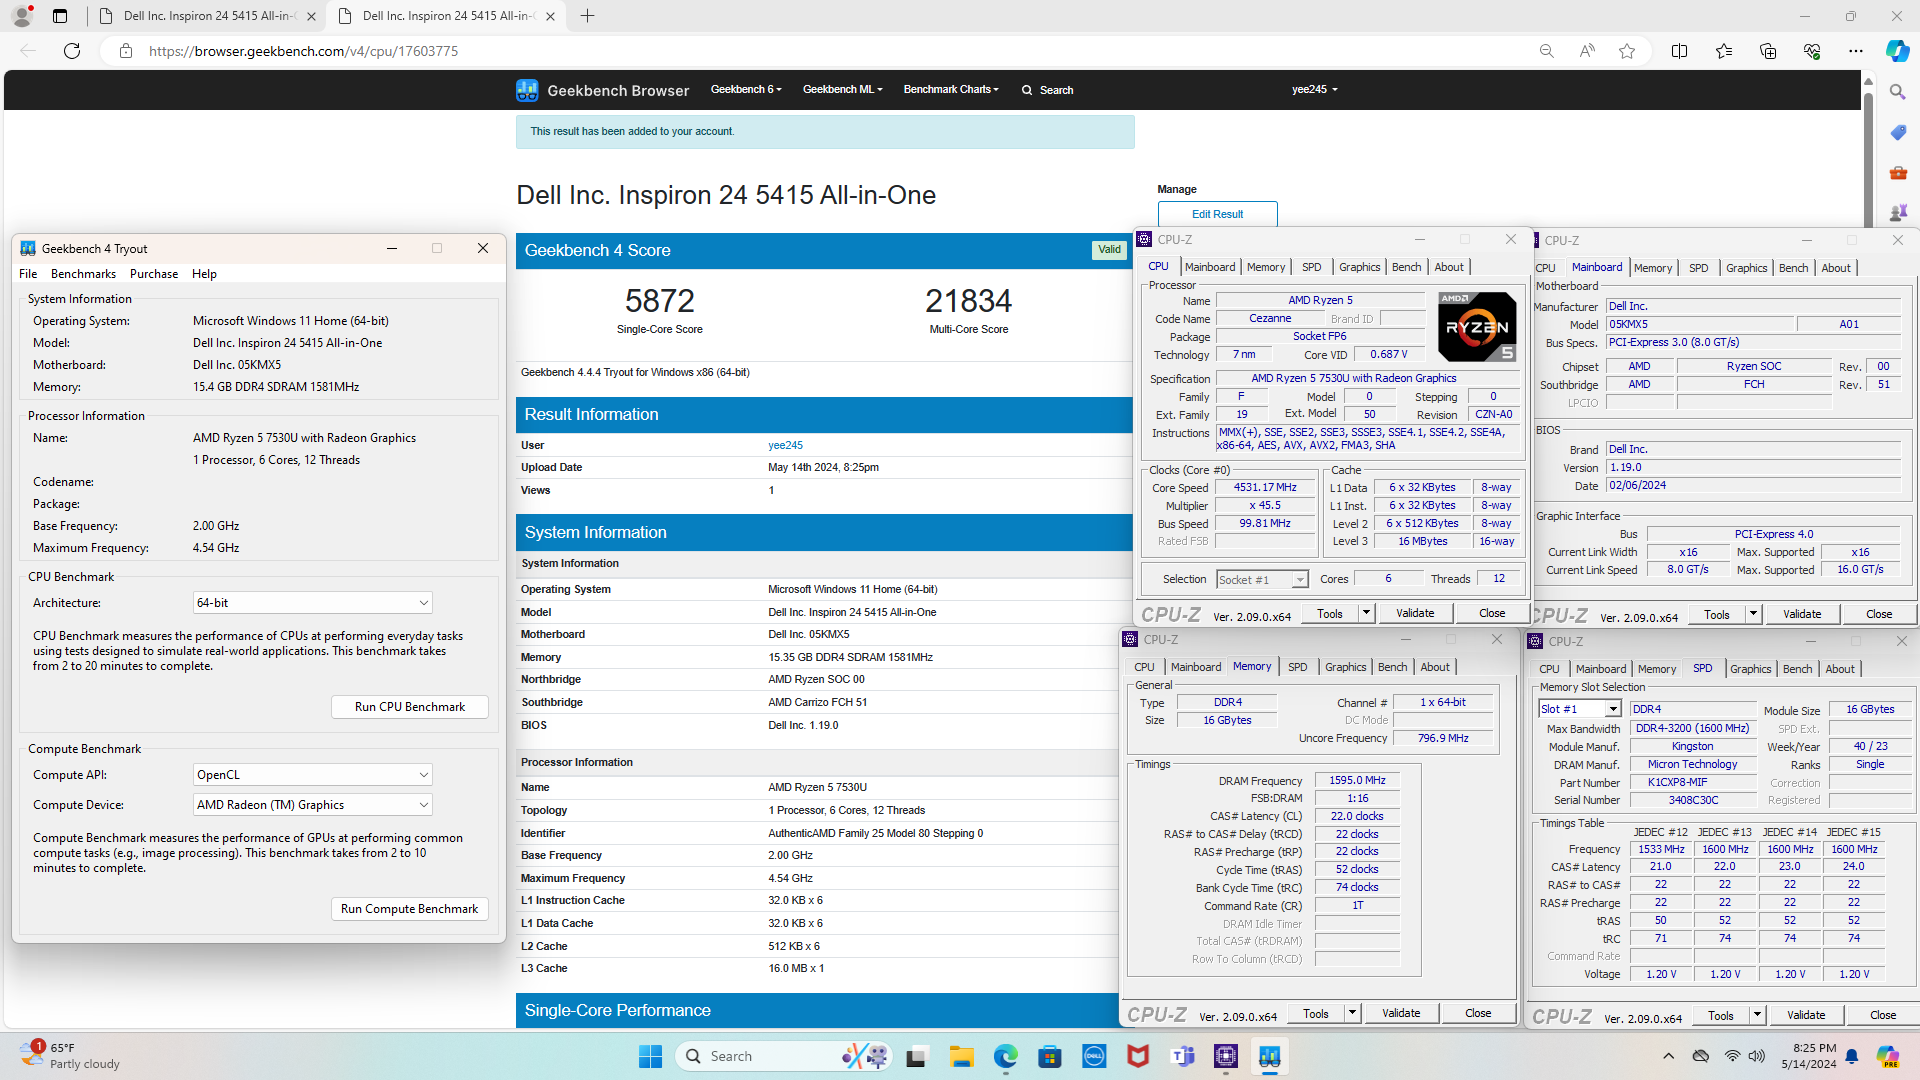
Task: Click Edit Result button
Action: (x=1217, y=214)
